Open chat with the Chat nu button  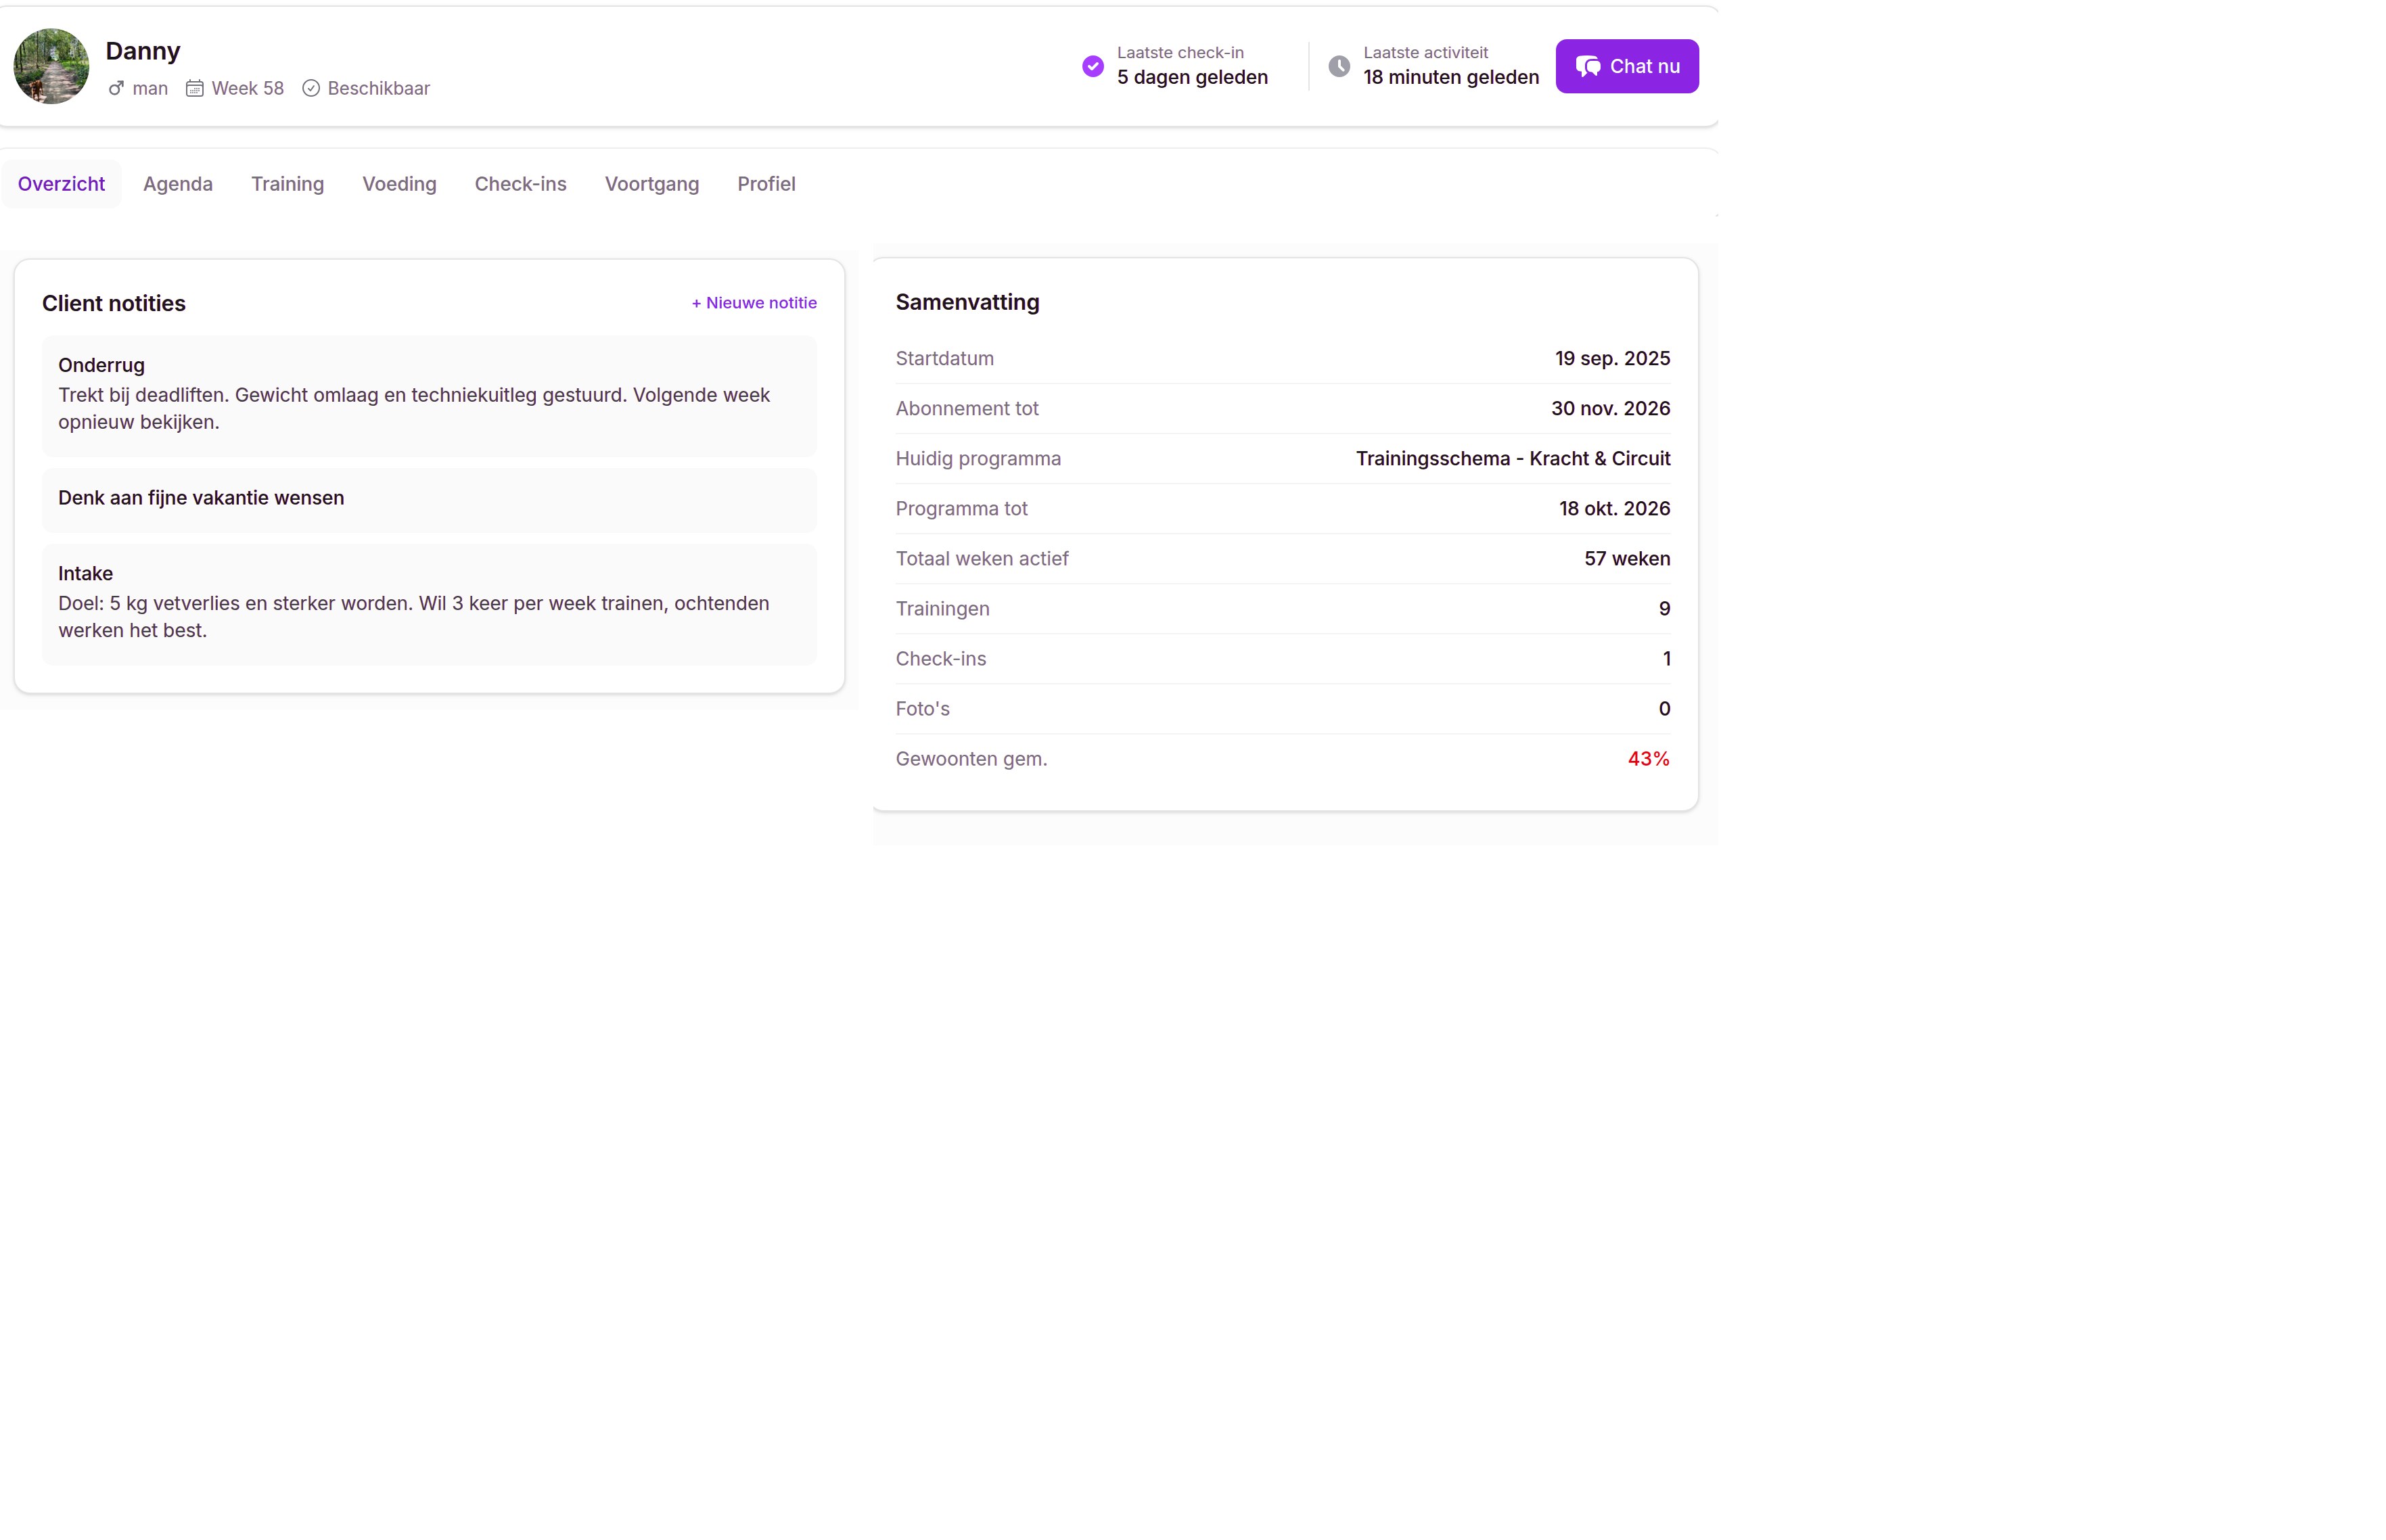pos(1626,66)
